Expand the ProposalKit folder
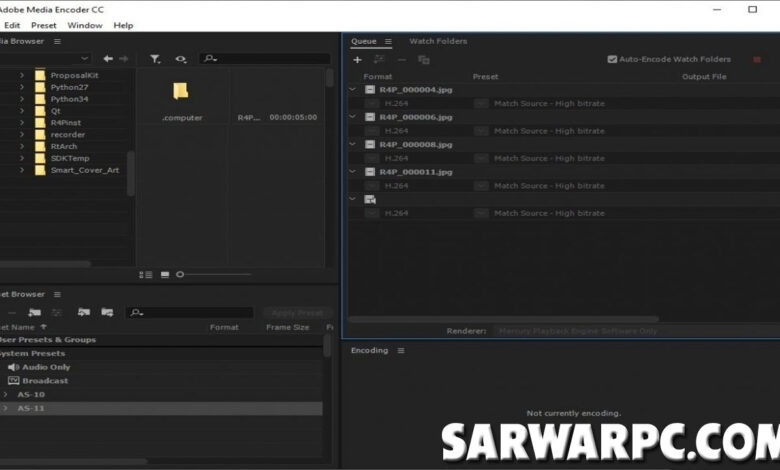780x470 pixels. 22,75
